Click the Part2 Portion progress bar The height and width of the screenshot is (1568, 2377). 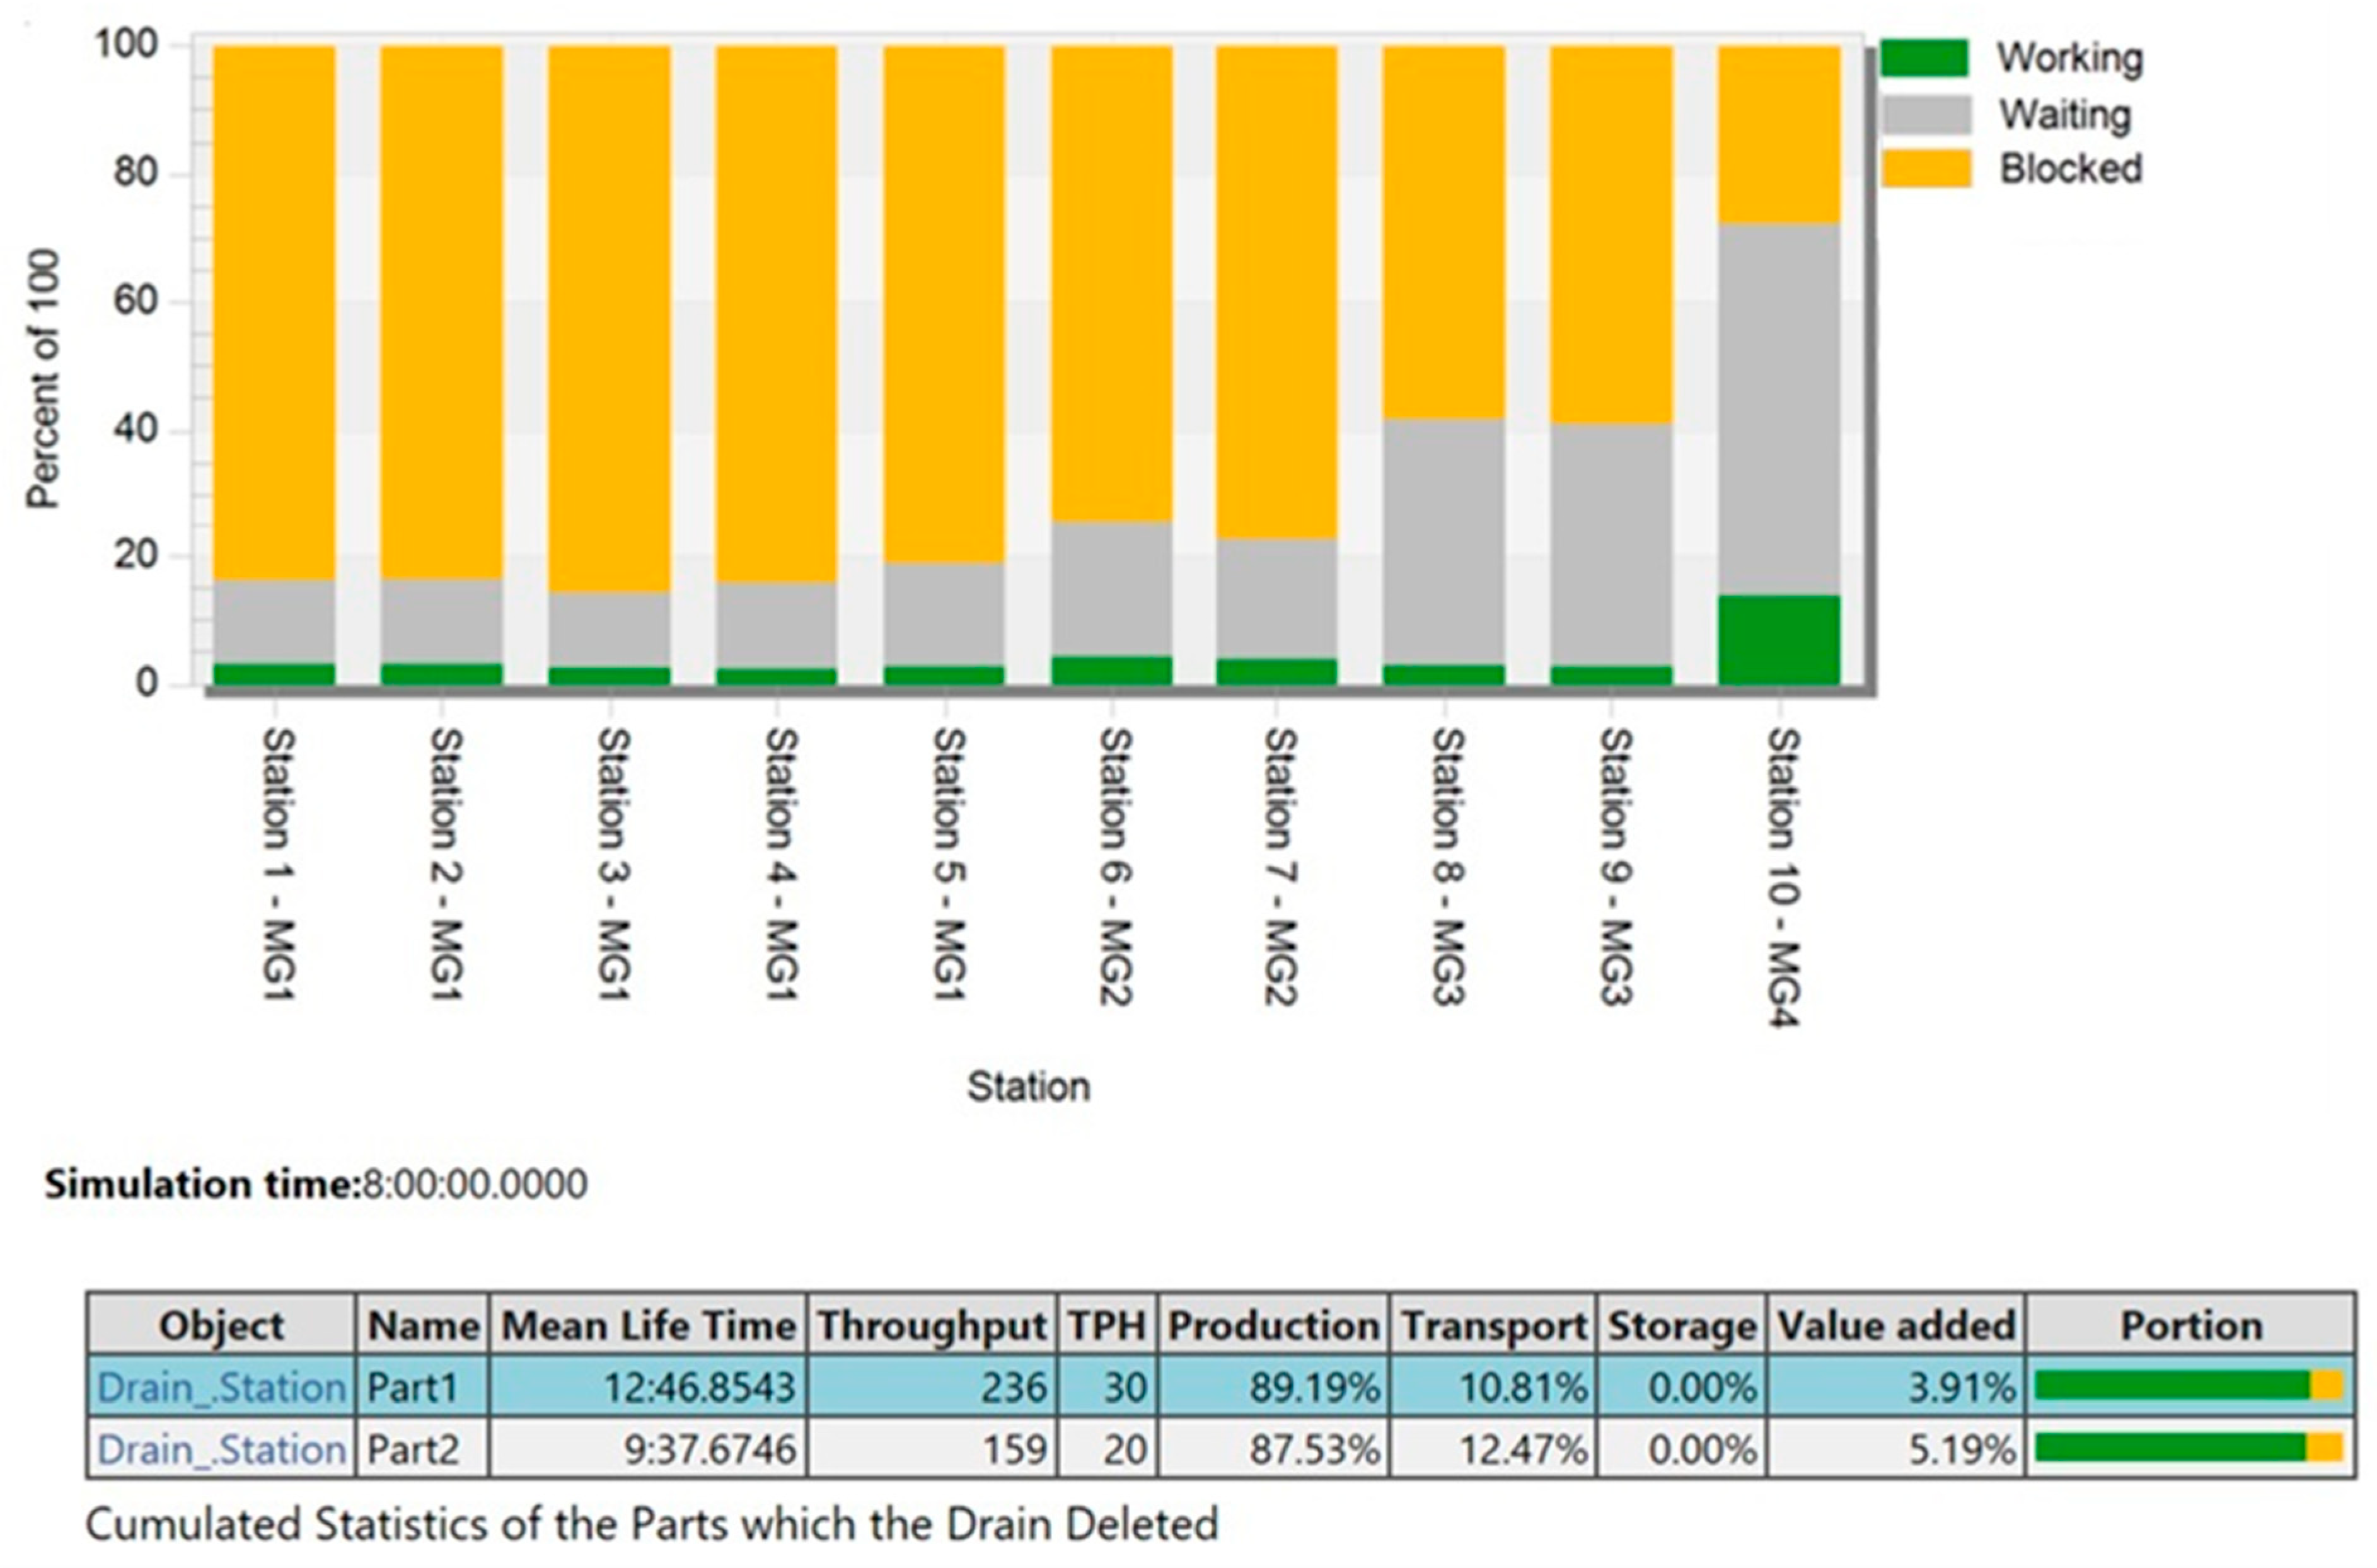2188,1448
